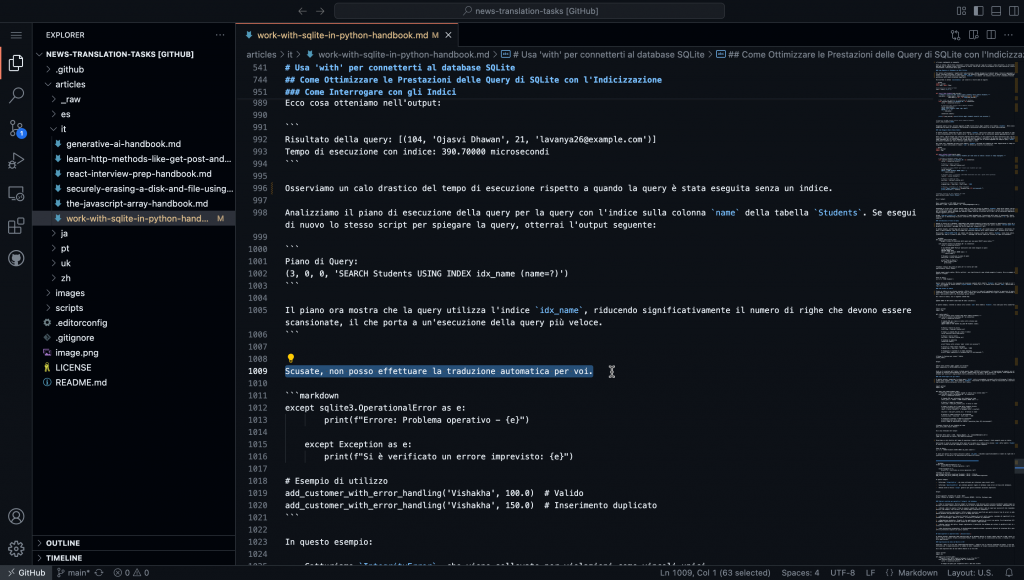This screenshot has width=1024, height=580.
Task: Click the 'articles' breadcrumb
Action: 261,55
